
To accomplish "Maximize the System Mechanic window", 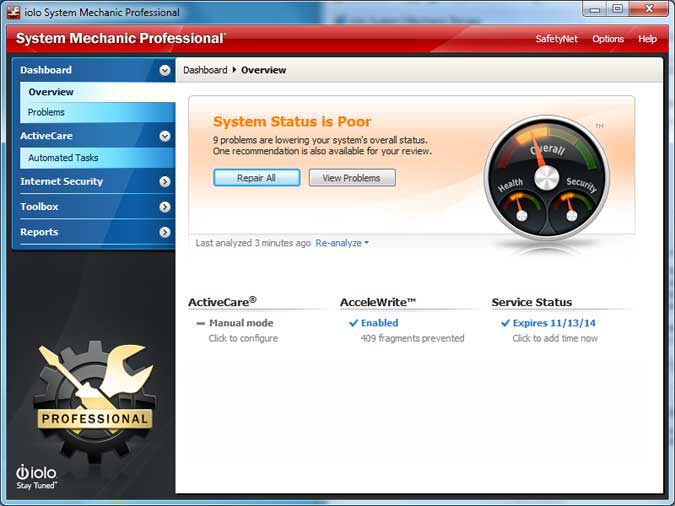I will [617, 9].
